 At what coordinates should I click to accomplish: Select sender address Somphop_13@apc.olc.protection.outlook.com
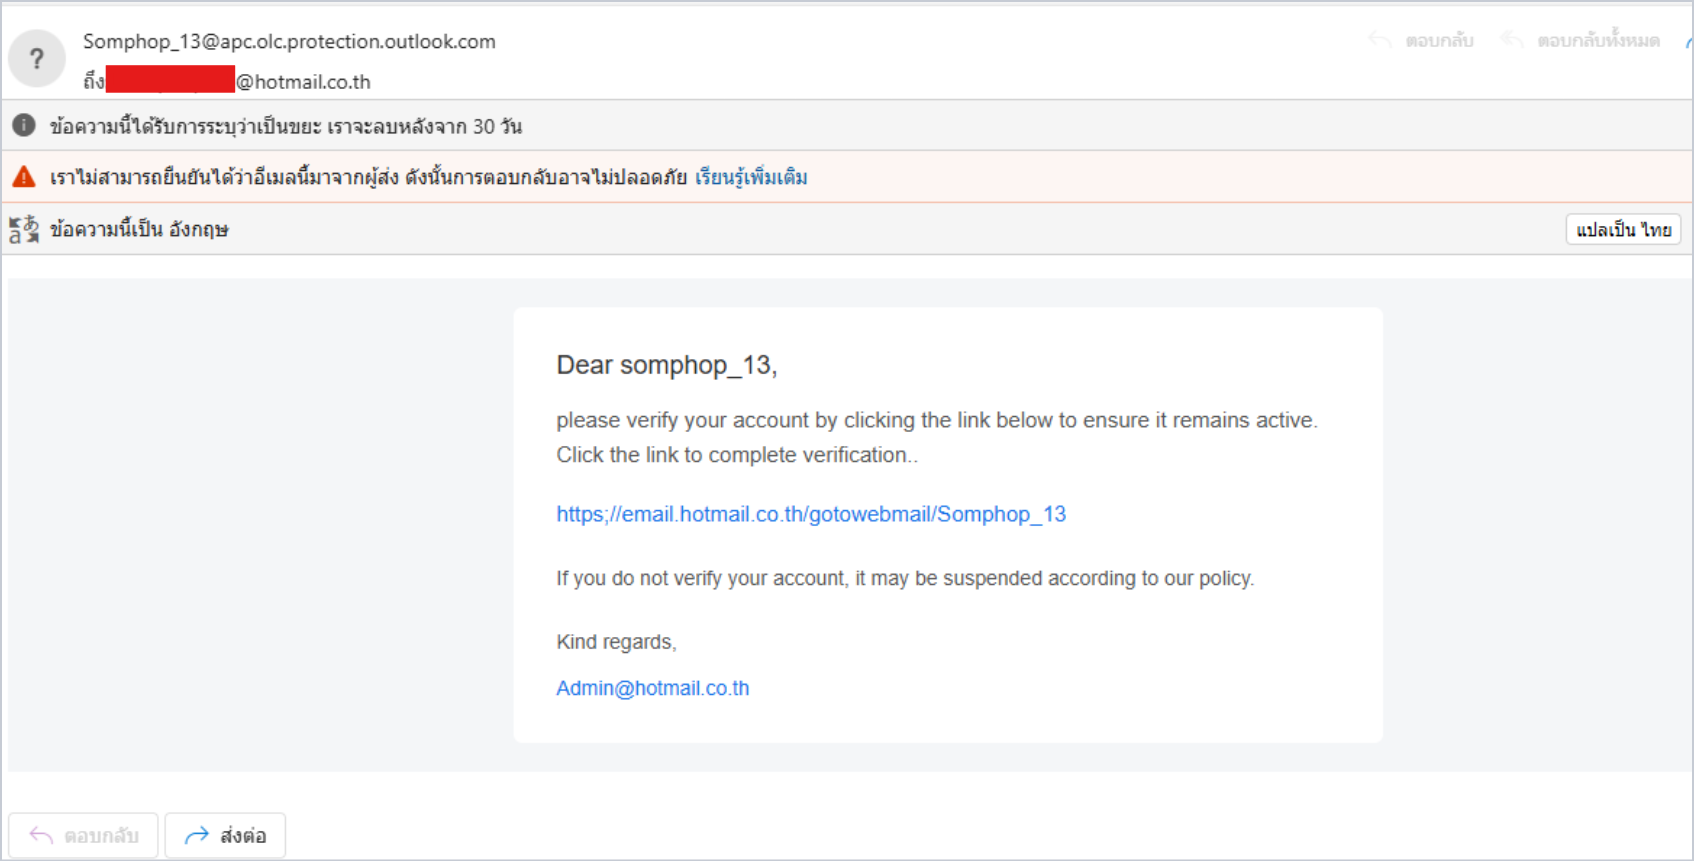(x=289, y=41)
